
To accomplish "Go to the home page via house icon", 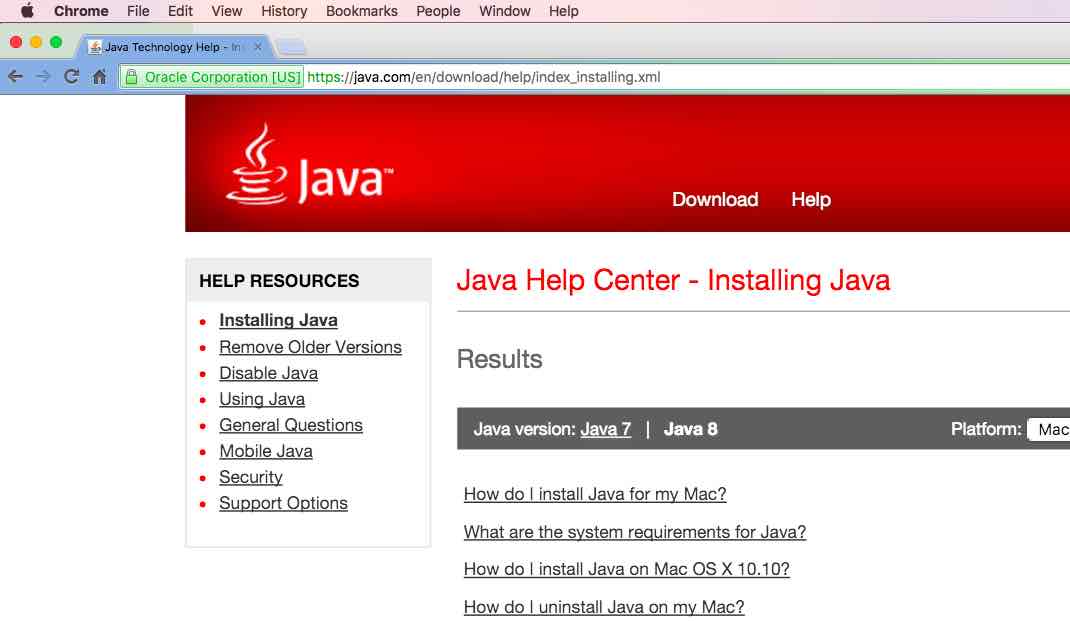I will coord(100,76).
